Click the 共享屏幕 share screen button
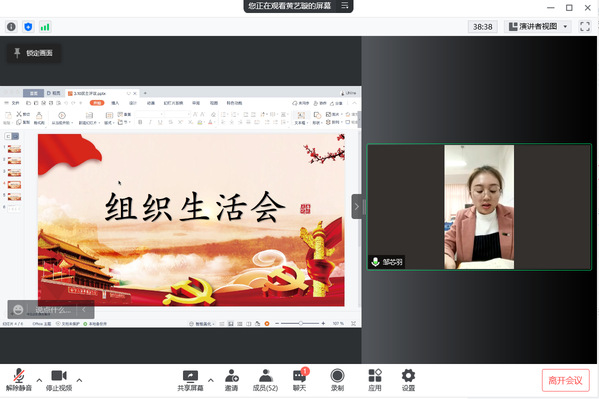599x399 pixels. click(190, 380)
